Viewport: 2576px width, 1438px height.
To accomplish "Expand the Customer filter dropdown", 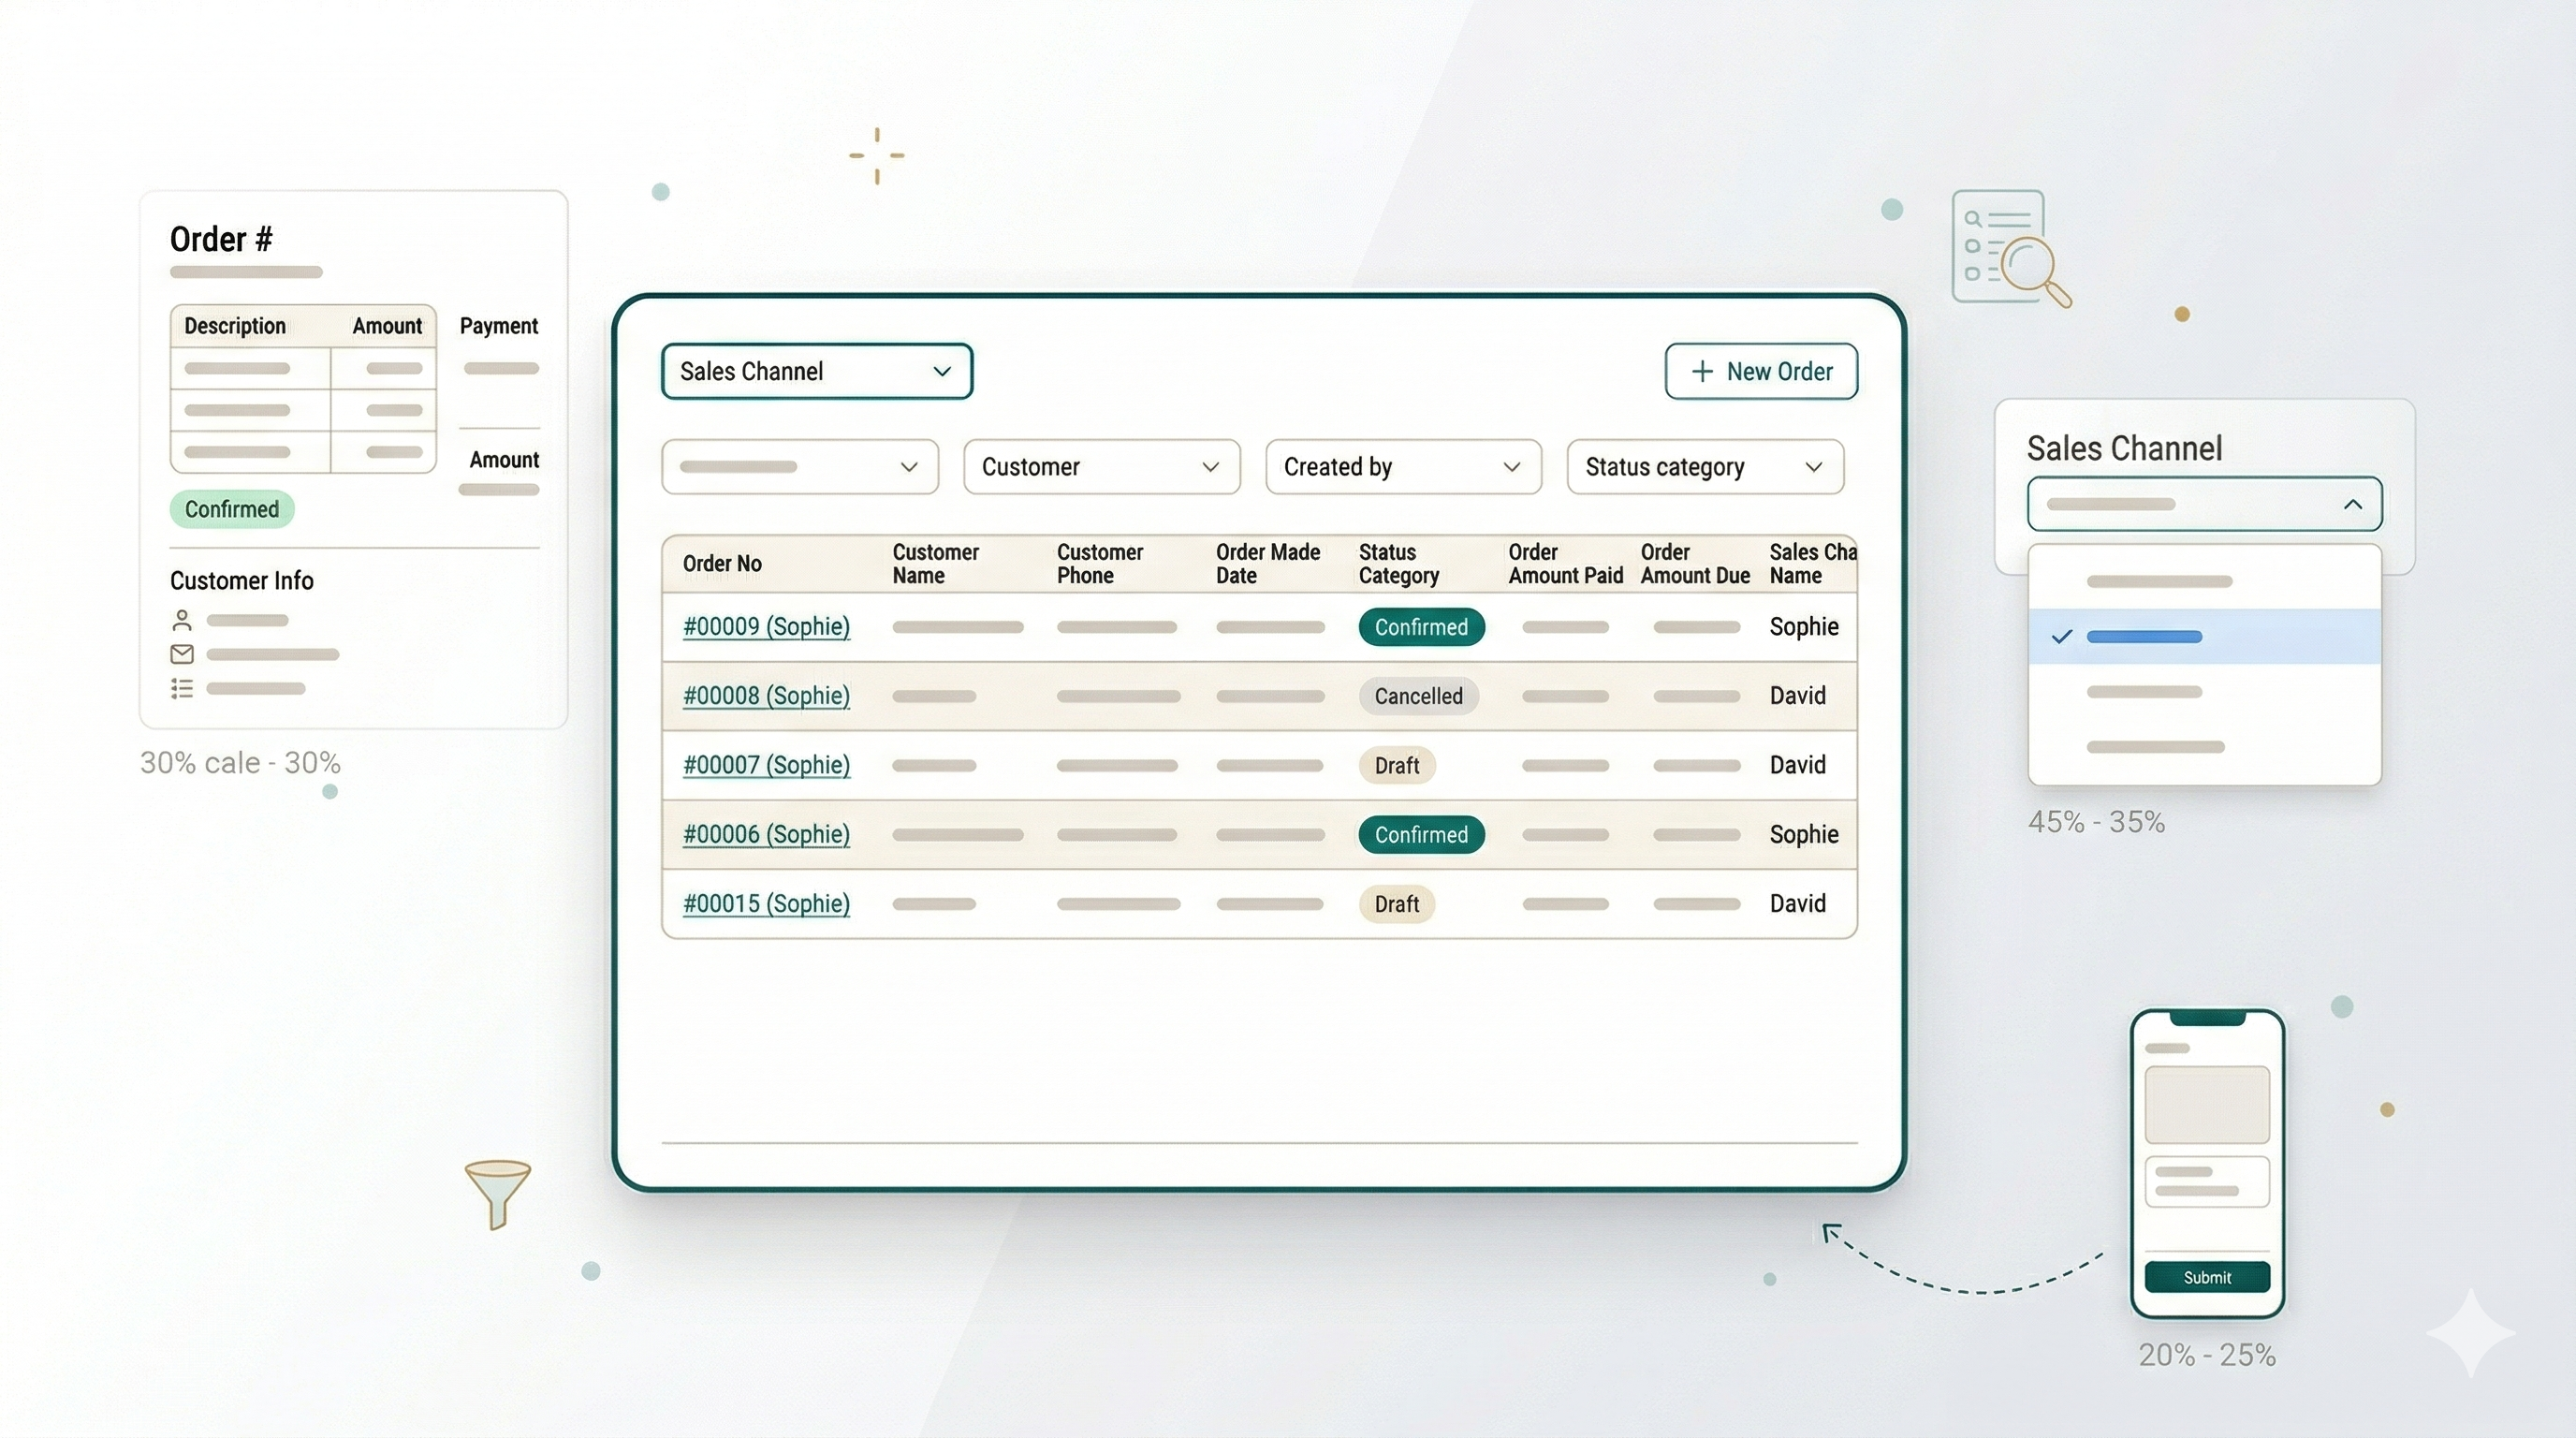I will pos(1101,467).
